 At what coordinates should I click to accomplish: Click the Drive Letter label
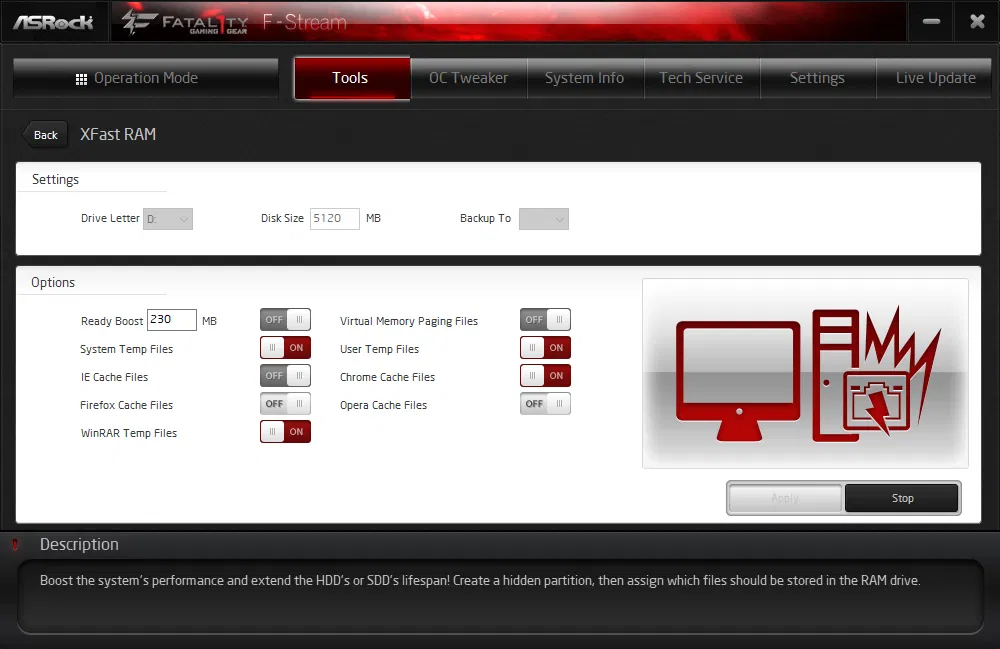point(110,218)
